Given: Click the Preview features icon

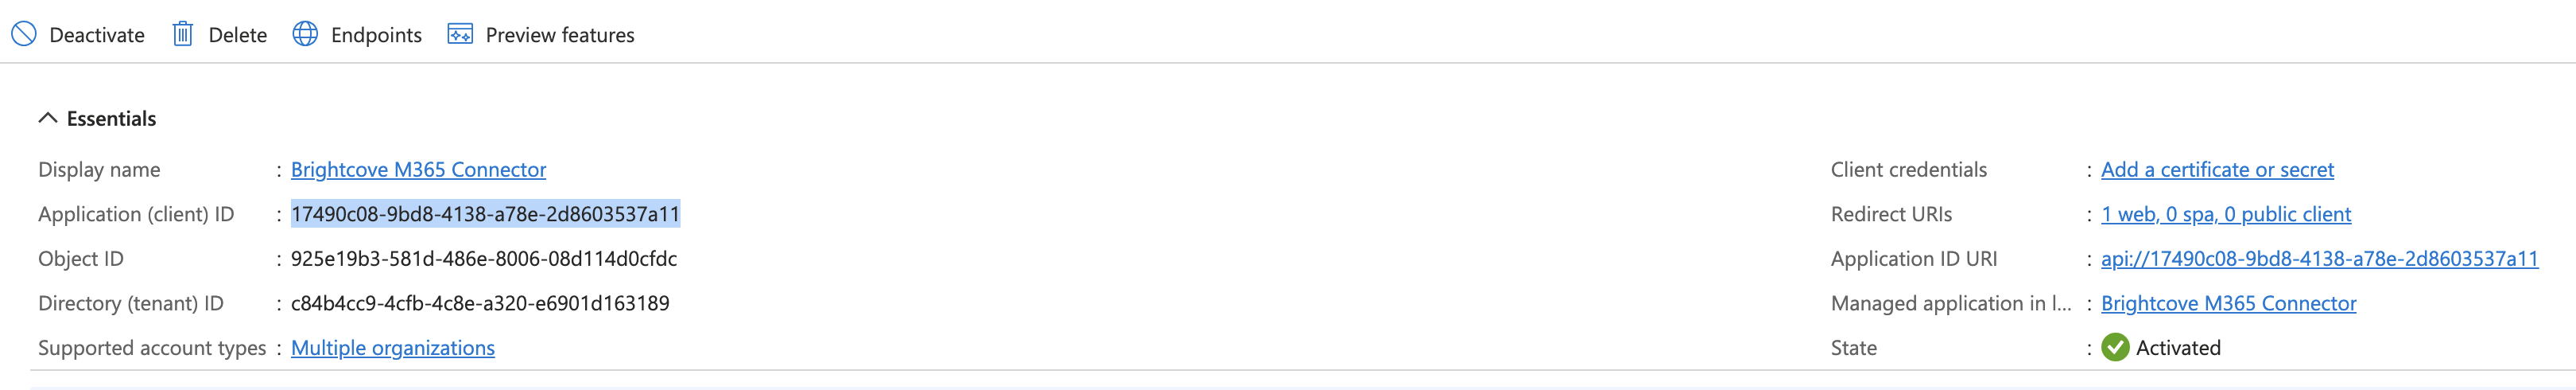Looking at the screenshot, I should click(x=460, y=34).
